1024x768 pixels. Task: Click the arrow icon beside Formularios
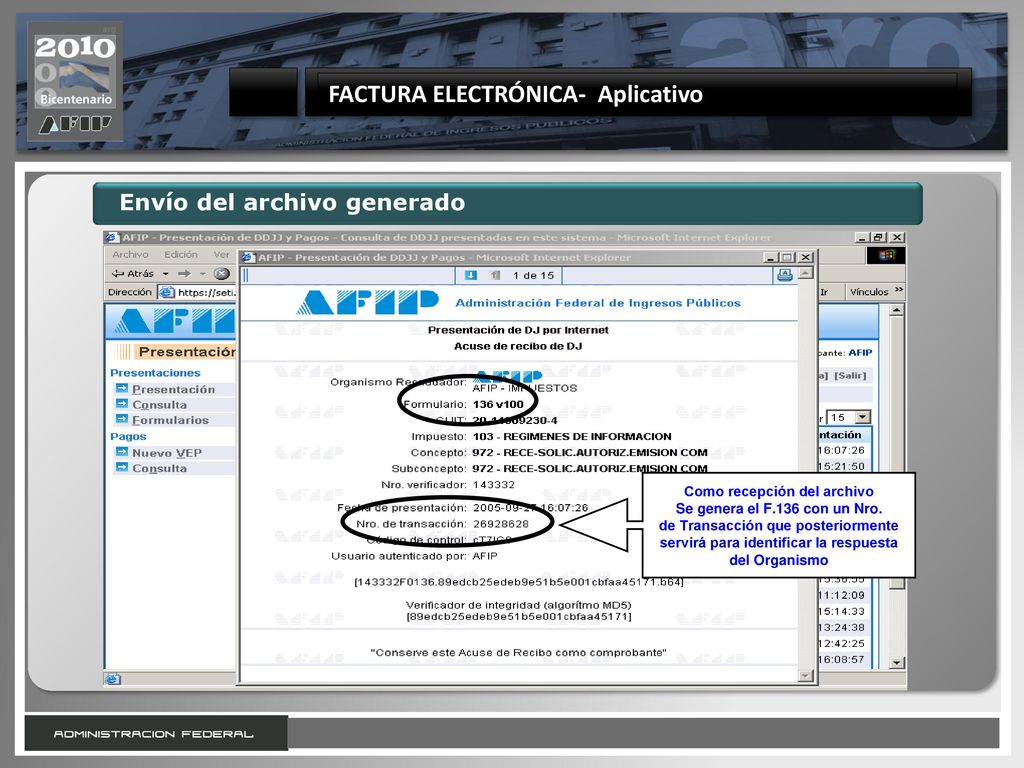tap(121, 419)
